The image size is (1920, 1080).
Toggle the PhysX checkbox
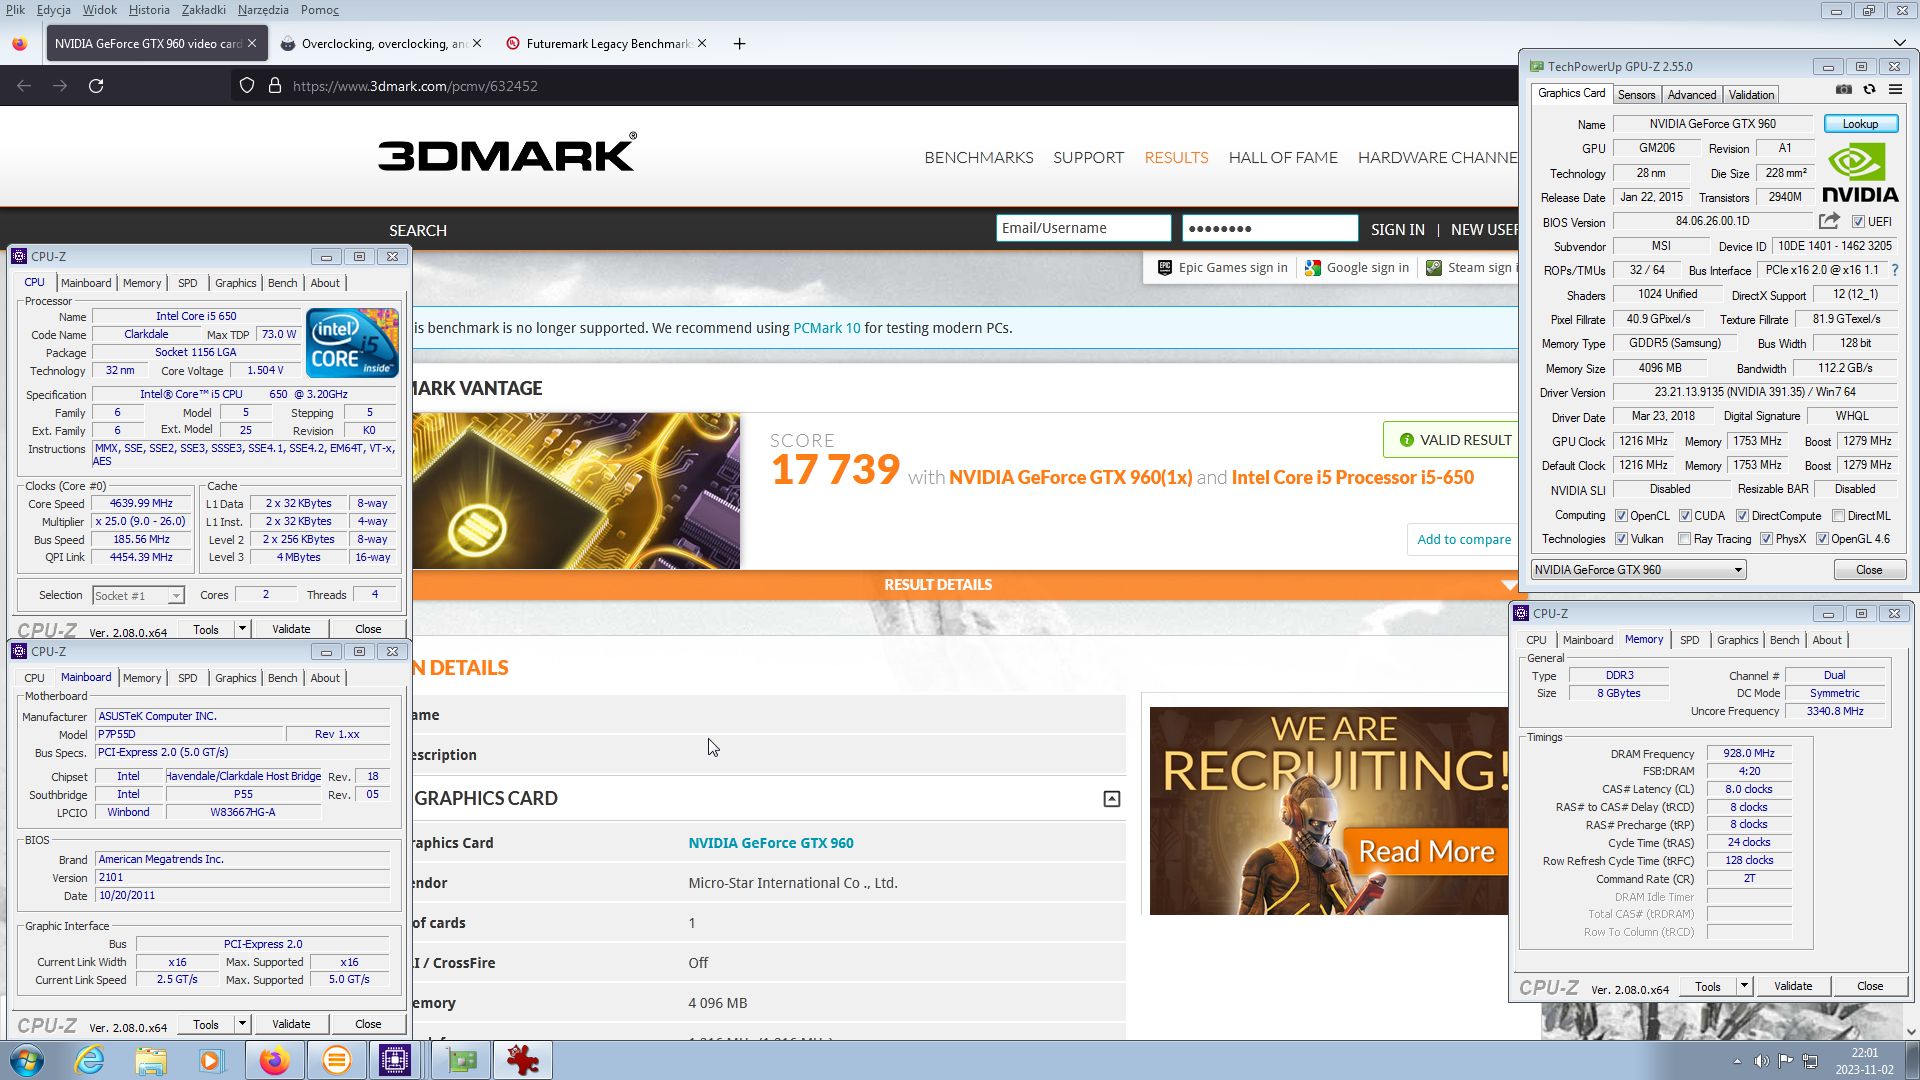click(x=1766, y=539)
